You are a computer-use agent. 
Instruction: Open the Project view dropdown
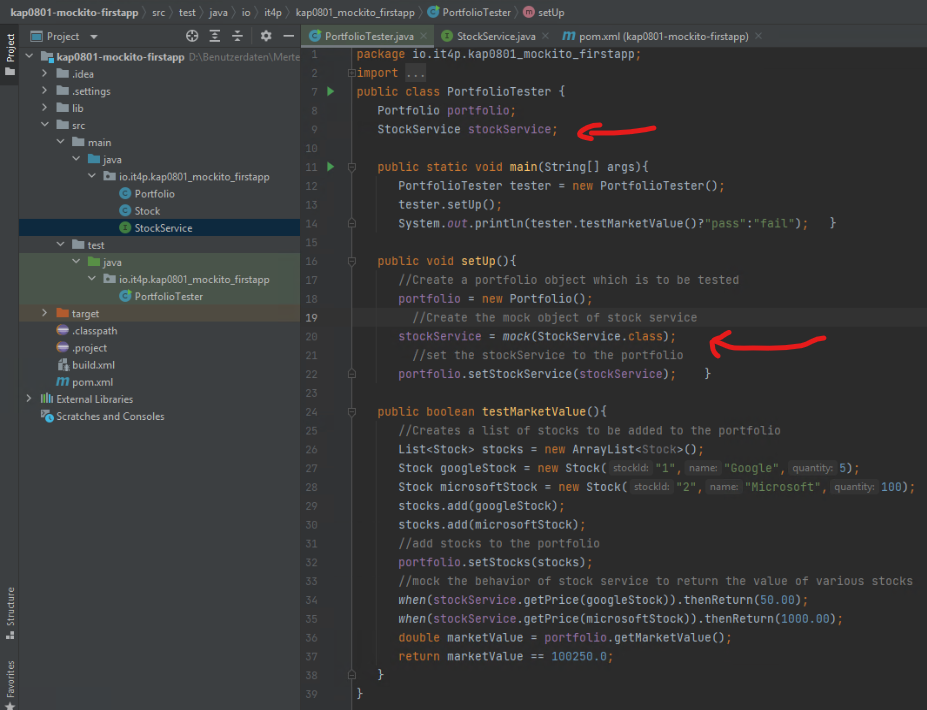94,36
